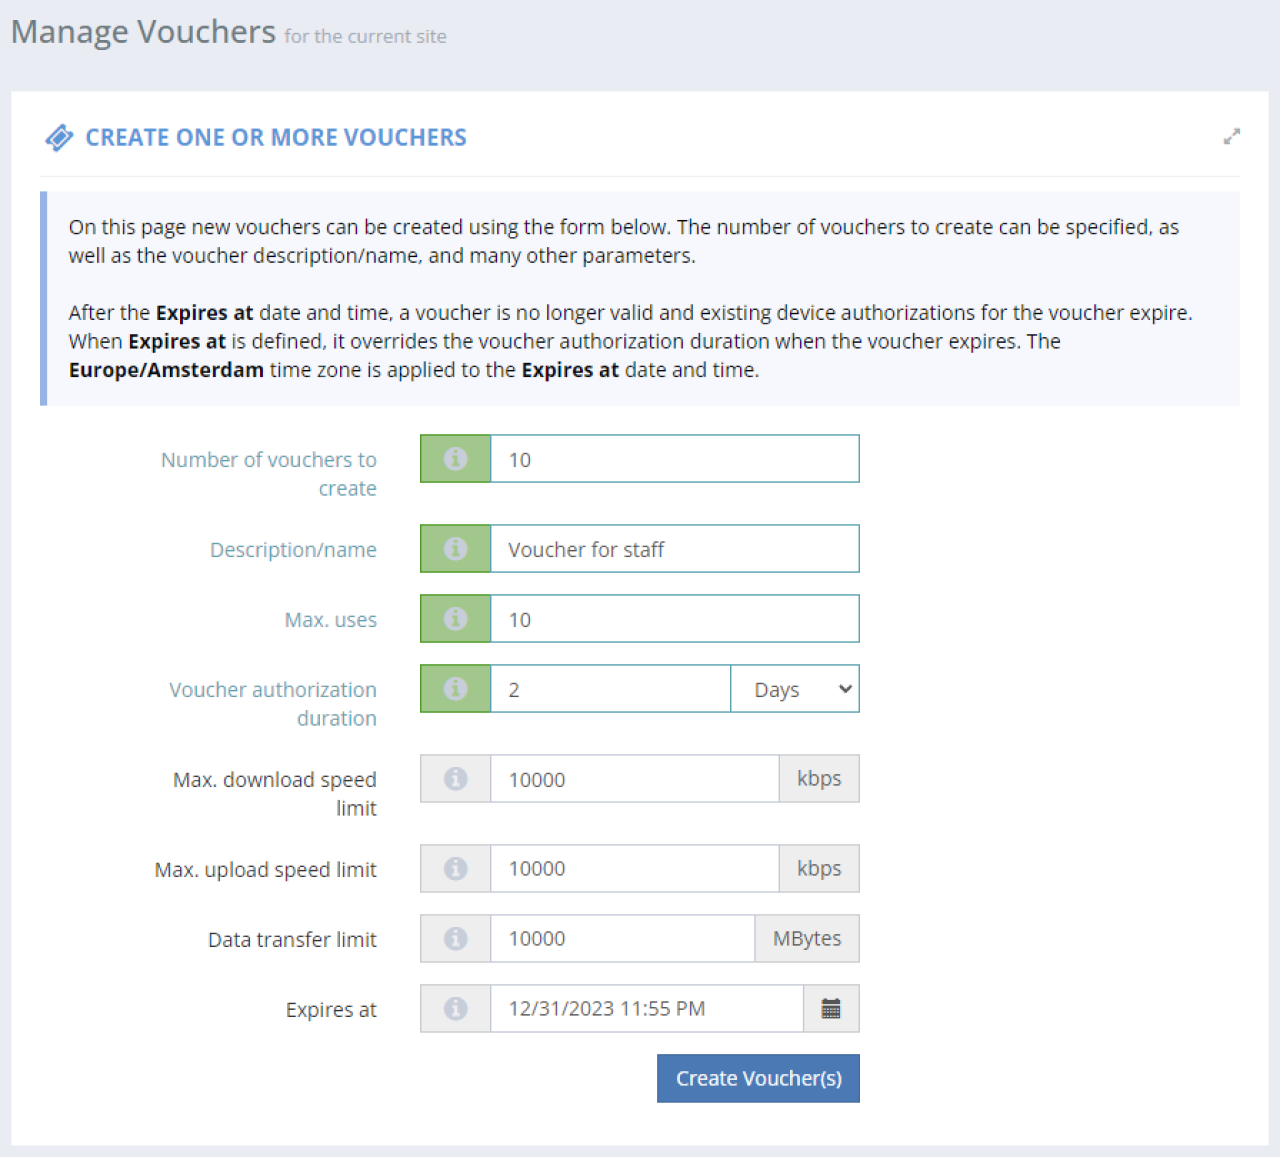Select the Max. download speed limit field
The width and height of the screenshot is (1280, 1157).
point(634,778)
